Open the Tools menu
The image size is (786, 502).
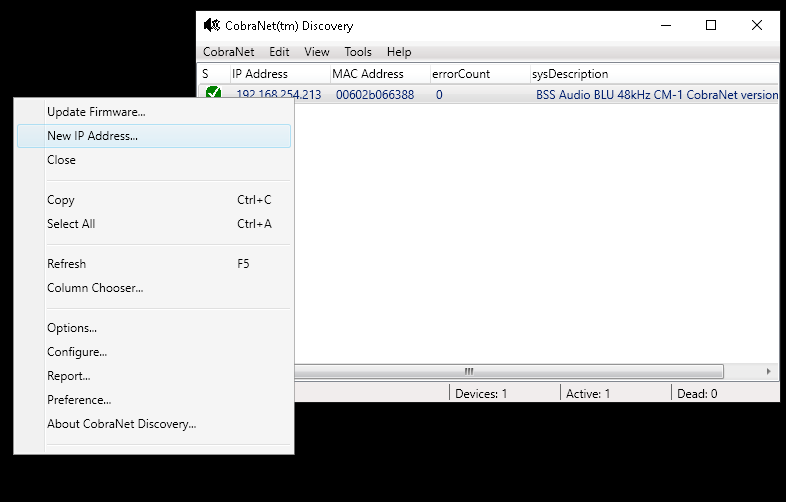[x=358, y=52]
